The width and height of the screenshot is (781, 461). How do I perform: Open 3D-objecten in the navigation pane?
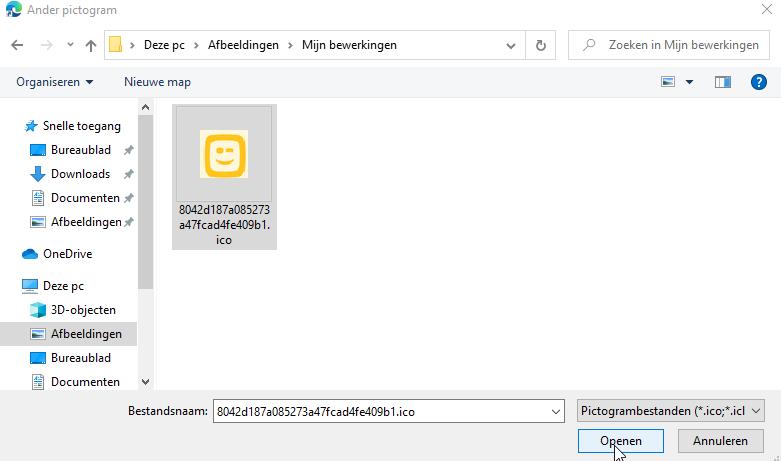pyautogui.click(x=83, y=310)
